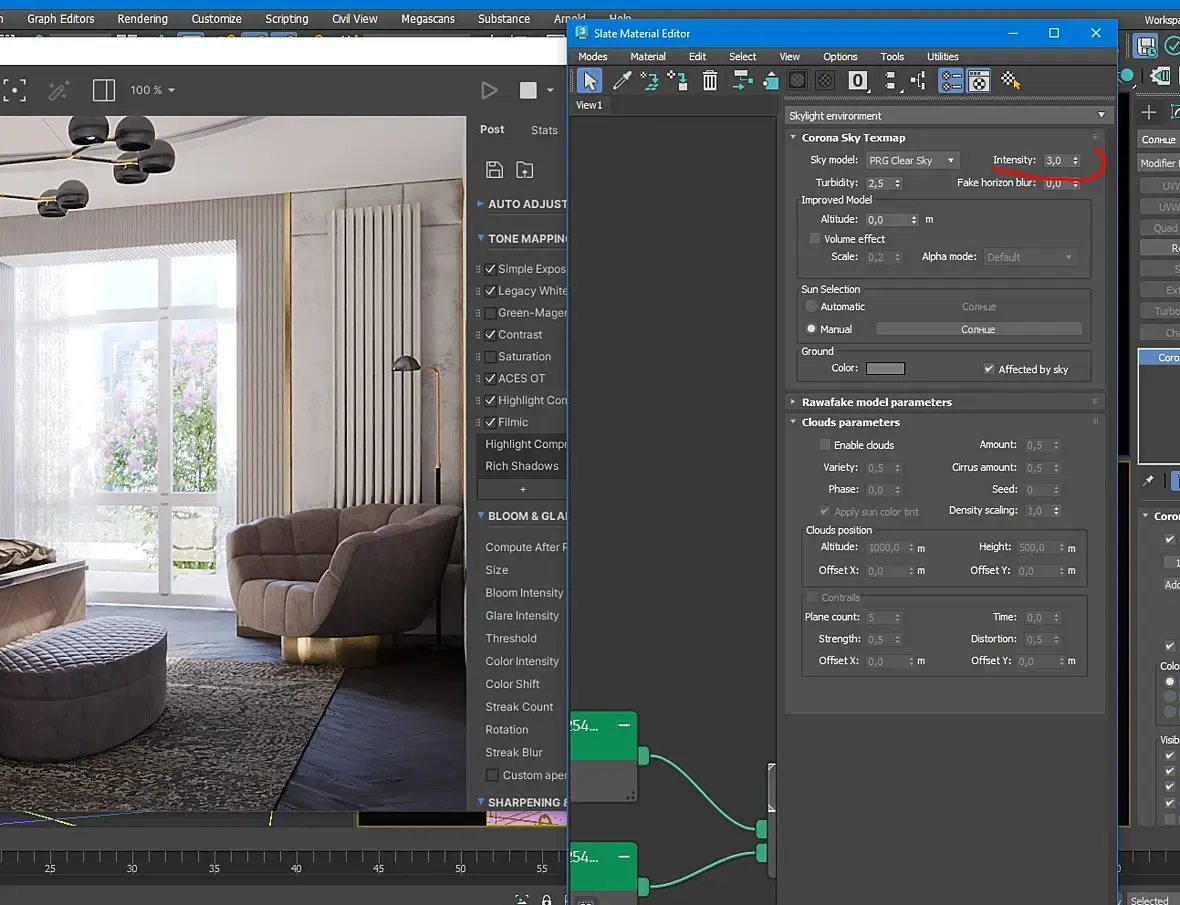The width and height of the screenshot is (1180, 905).
Task: Toggle the side-by-side comparison view icon
Action: coord(104,90)
